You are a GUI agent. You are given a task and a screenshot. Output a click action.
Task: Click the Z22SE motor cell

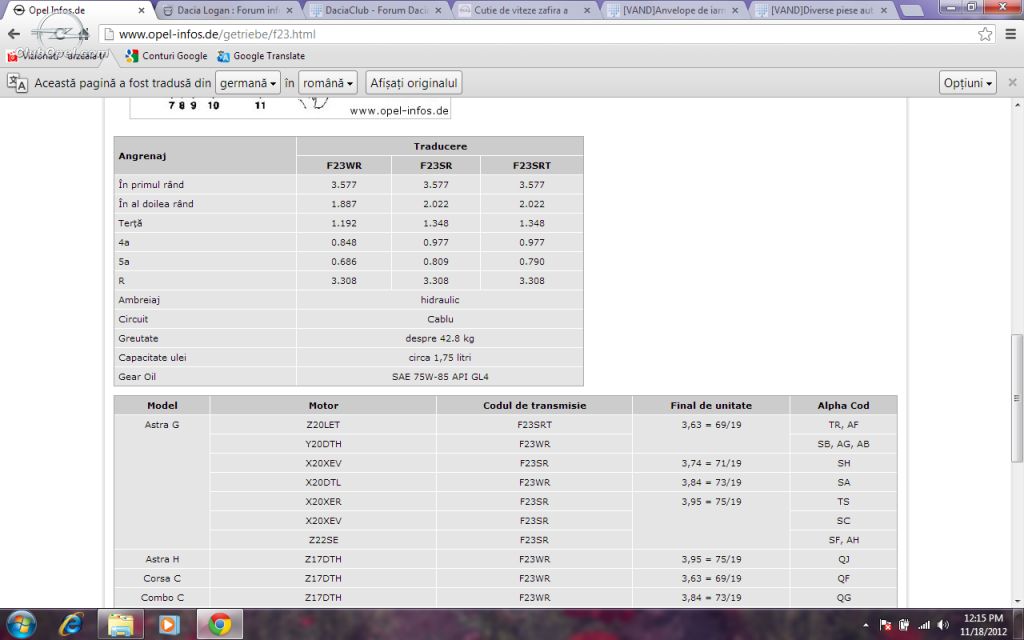point(323,540)
